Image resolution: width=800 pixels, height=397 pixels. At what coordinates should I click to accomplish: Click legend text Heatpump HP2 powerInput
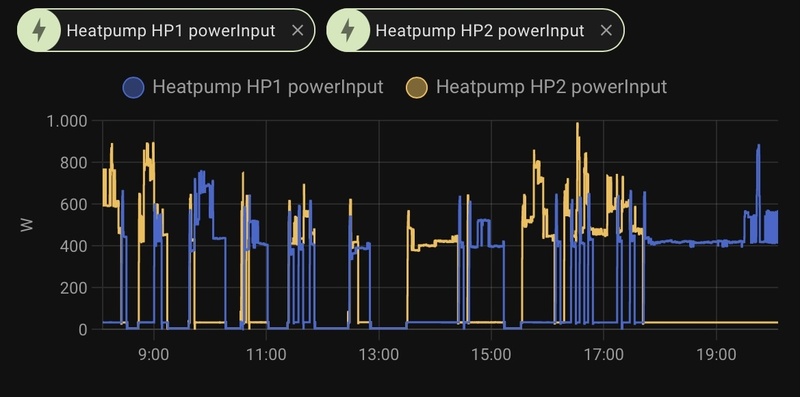pos(552,87)
